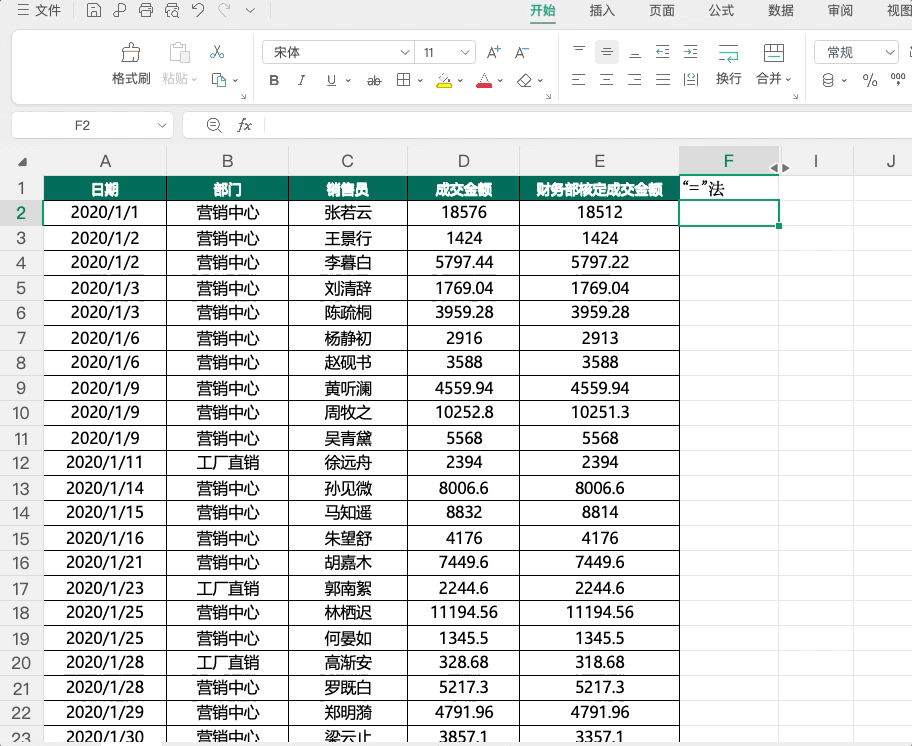Image resolution: width=912 pixels, height=746 pixels.
Task: Click the Select All corner triangle
Action: click(x=22, y=162)
